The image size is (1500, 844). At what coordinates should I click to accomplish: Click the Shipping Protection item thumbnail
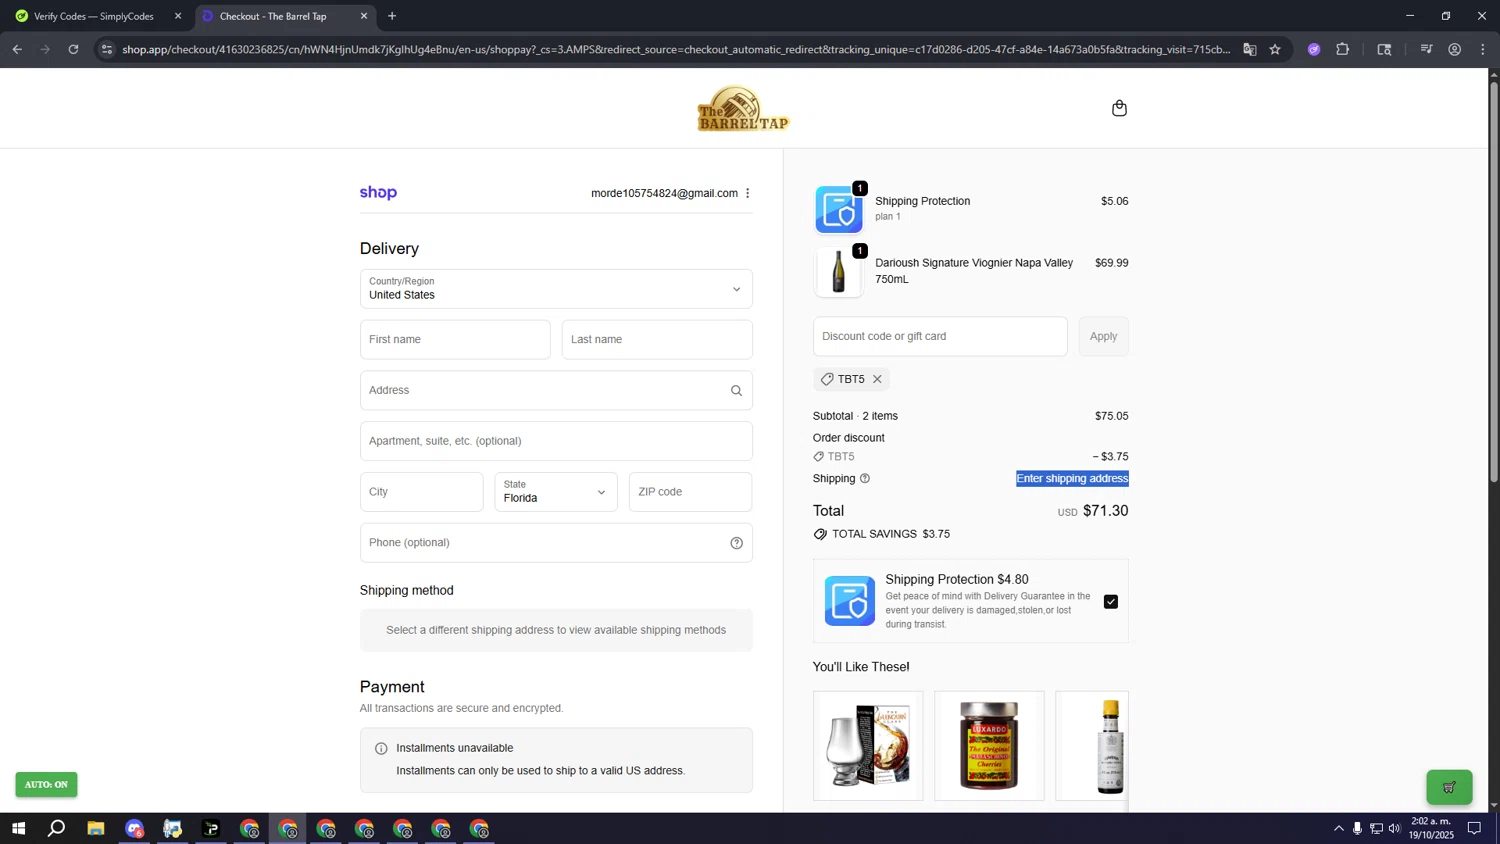click(x=838, y=210)
